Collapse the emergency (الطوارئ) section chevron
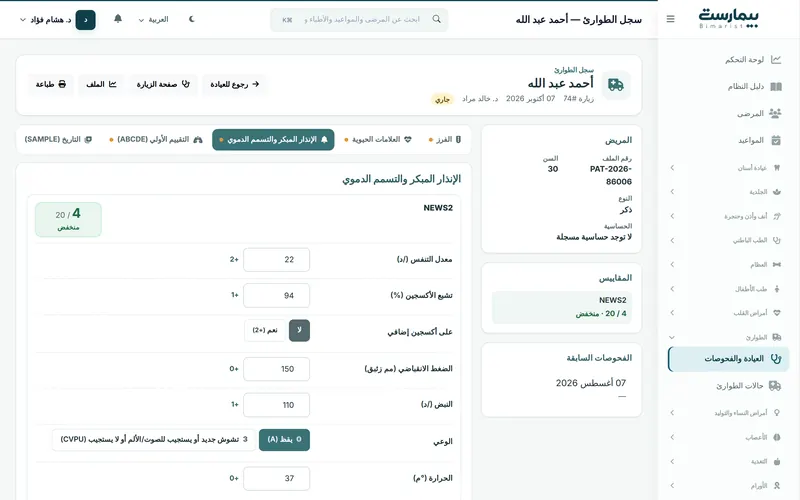This screenshot has width=800, height=500. pos(672,337)
